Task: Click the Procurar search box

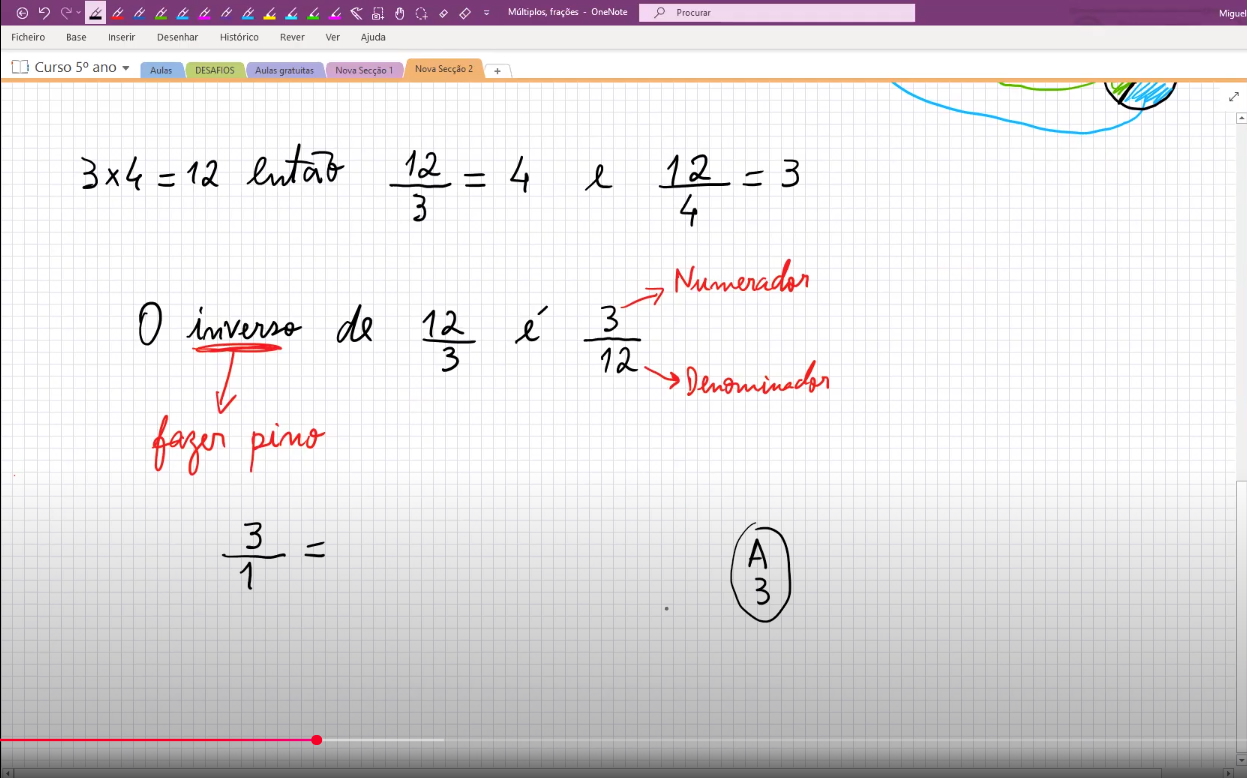Action: (777, 13)
